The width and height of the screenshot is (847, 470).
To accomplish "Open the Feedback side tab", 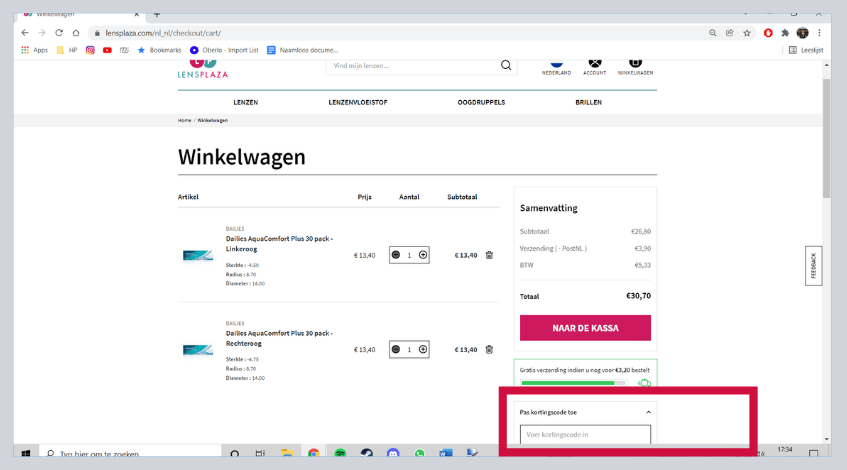I will point(814,266).
